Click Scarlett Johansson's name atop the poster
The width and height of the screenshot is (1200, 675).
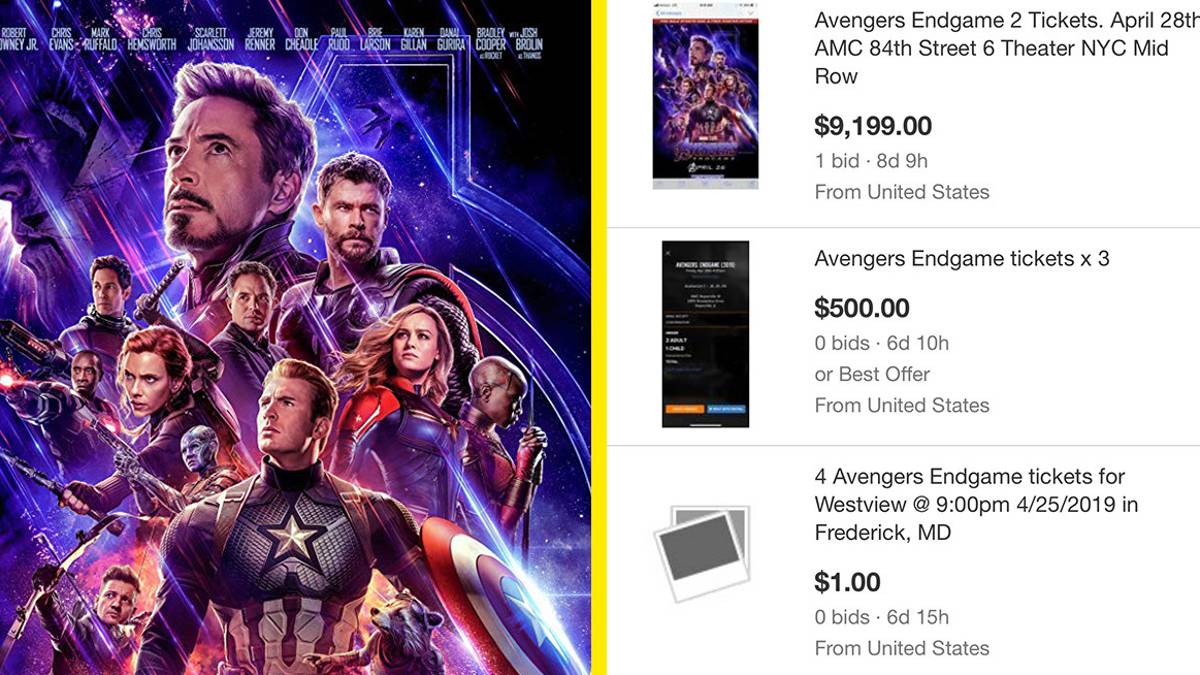(x=210, y=38)
